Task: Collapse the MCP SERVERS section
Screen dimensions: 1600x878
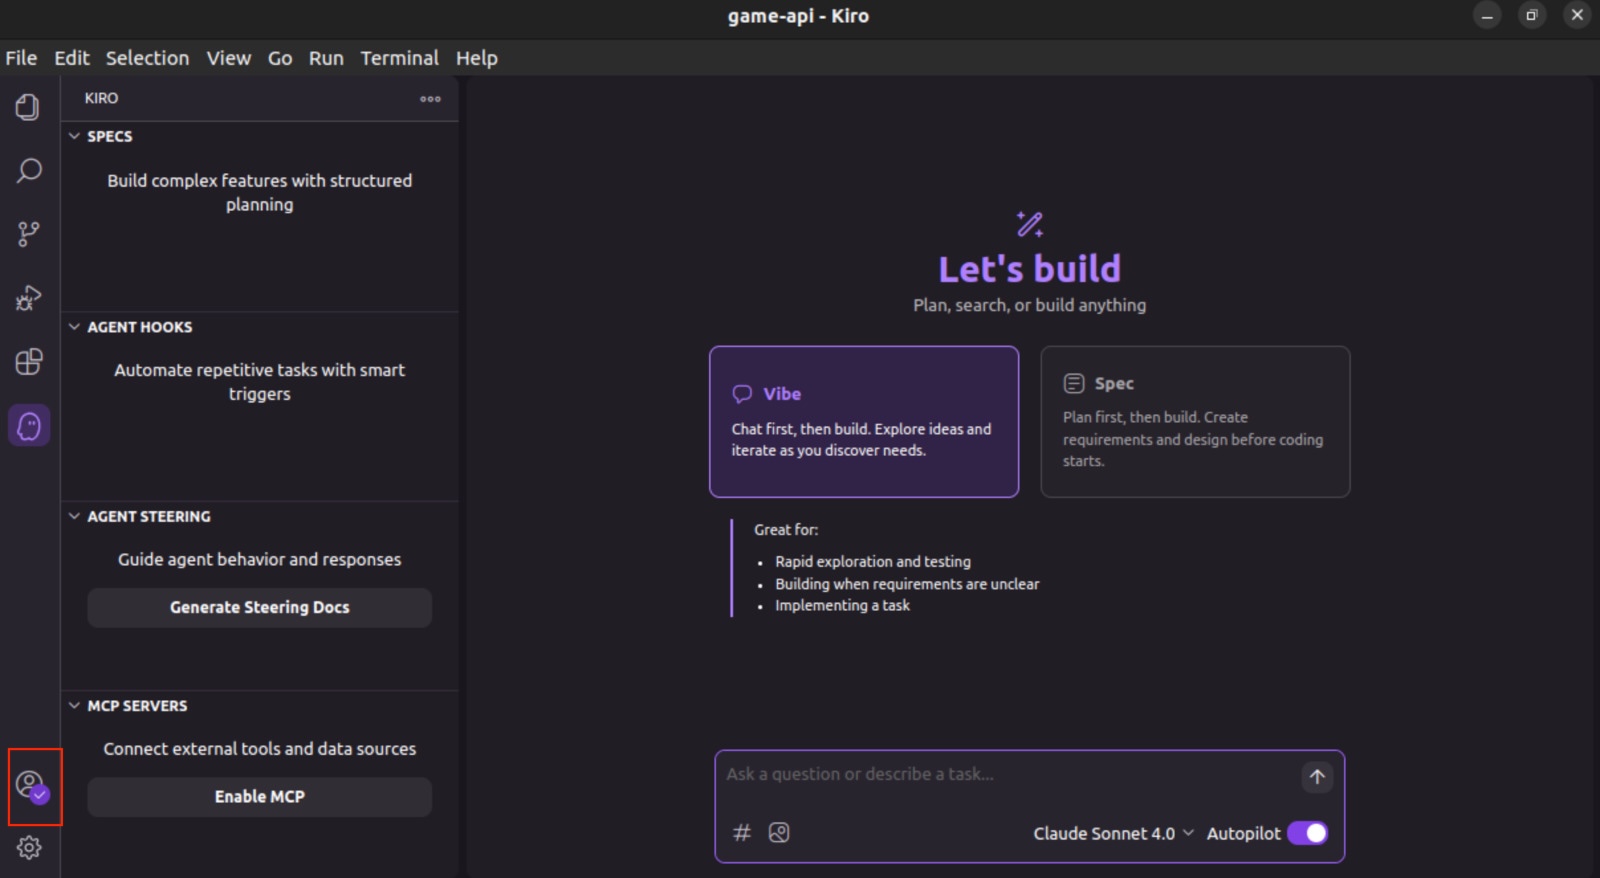Action: (x=74, y=705)
